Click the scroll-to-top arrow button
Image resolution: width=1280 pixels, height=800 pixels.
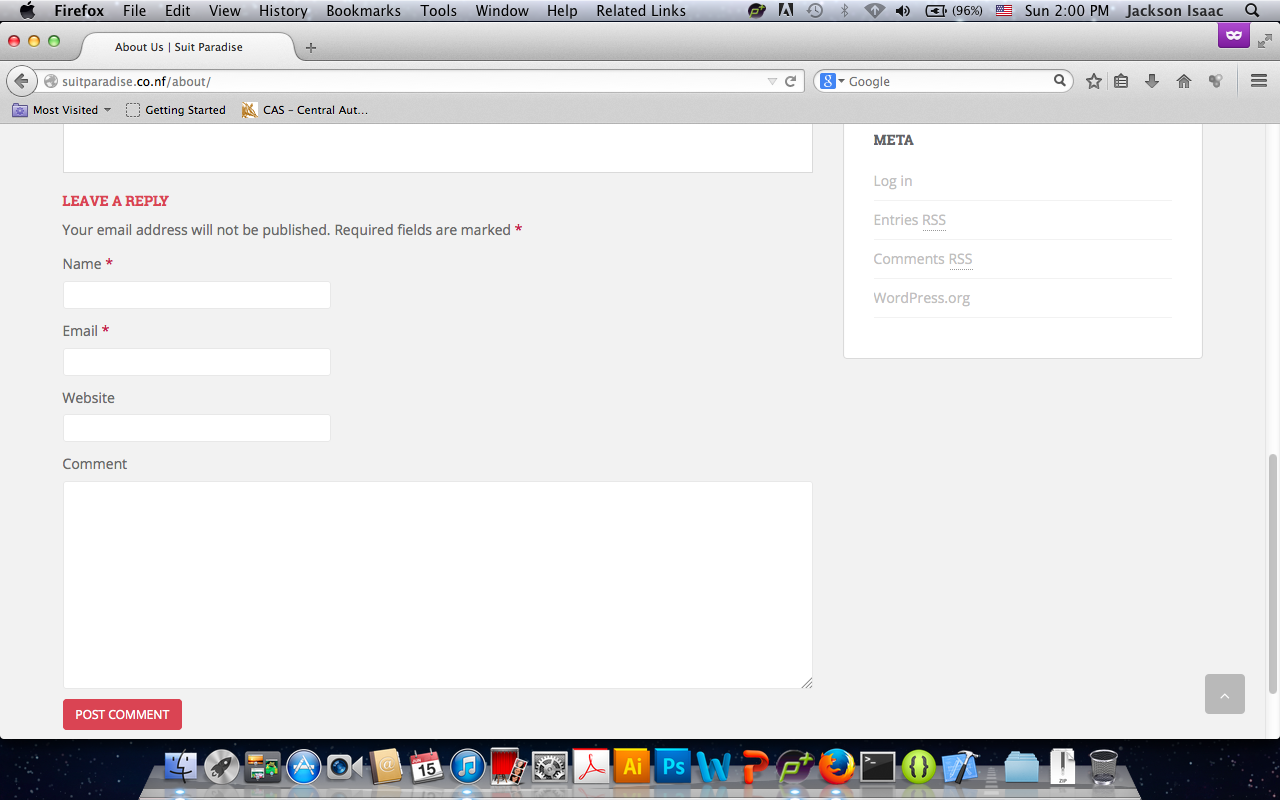point(1224,694)
